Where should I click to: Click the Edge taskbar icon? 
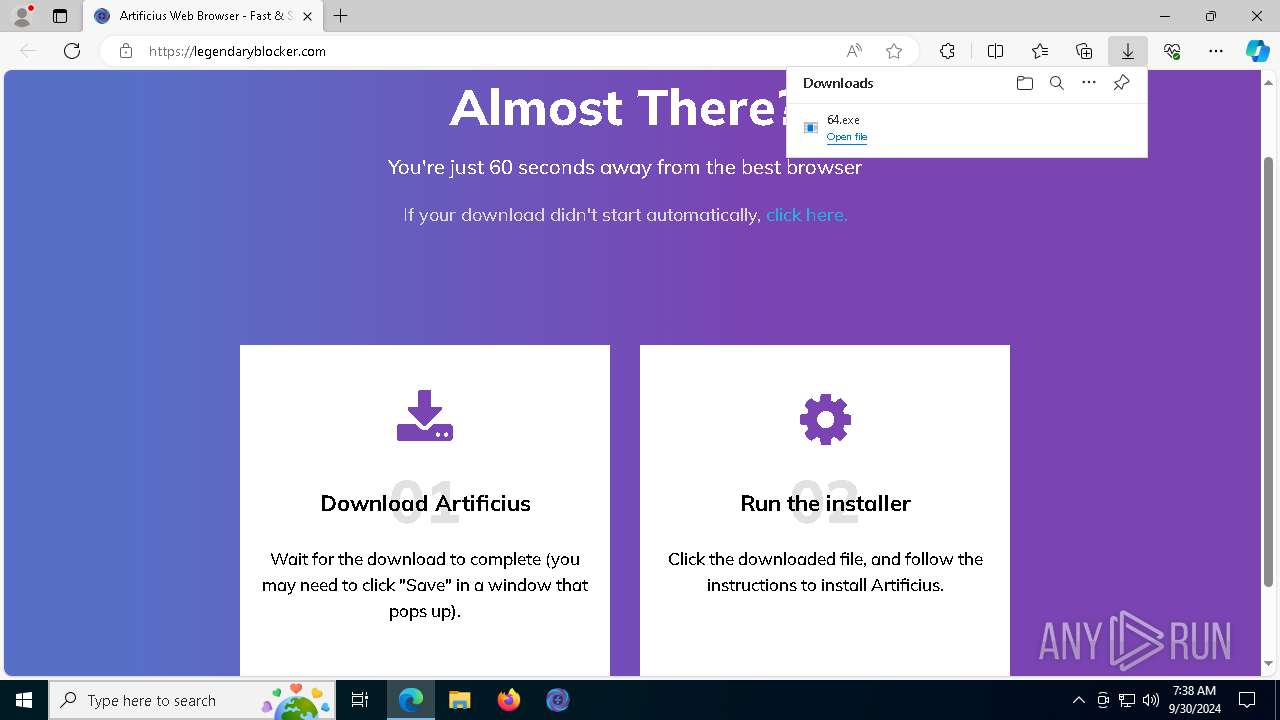pos(411,700)
